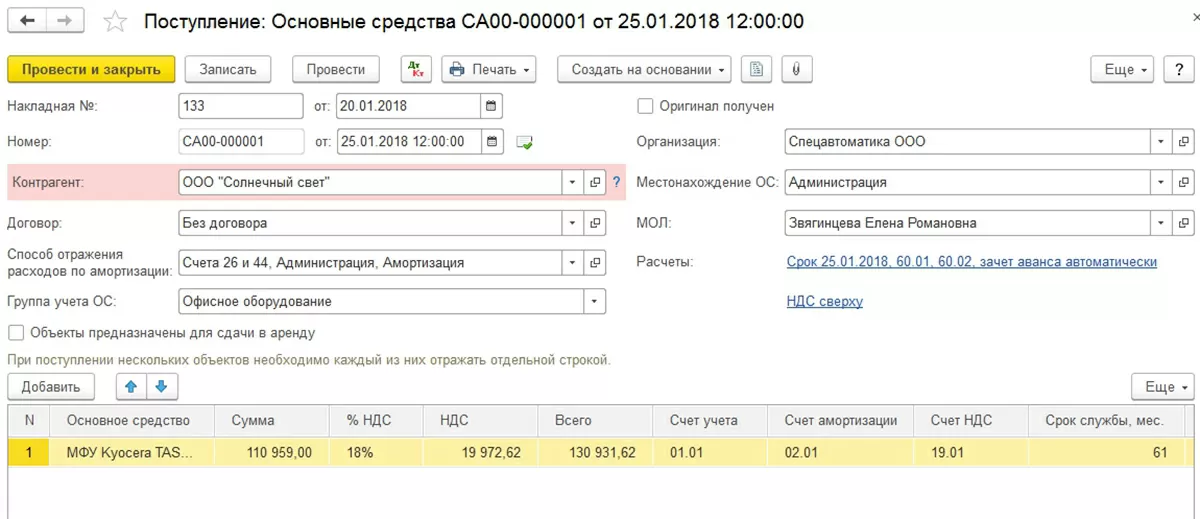1200x519 pixels.
Task: Click the Сумма column header
Action: coord(271,421)
